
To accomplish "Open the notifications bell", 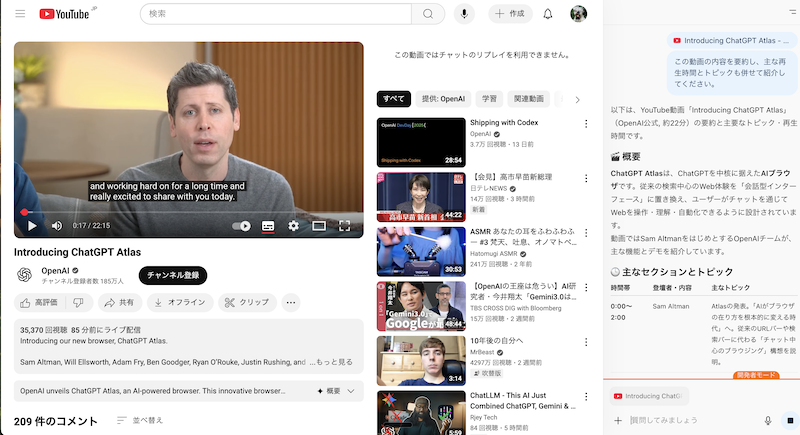I will tap(547, 14).
